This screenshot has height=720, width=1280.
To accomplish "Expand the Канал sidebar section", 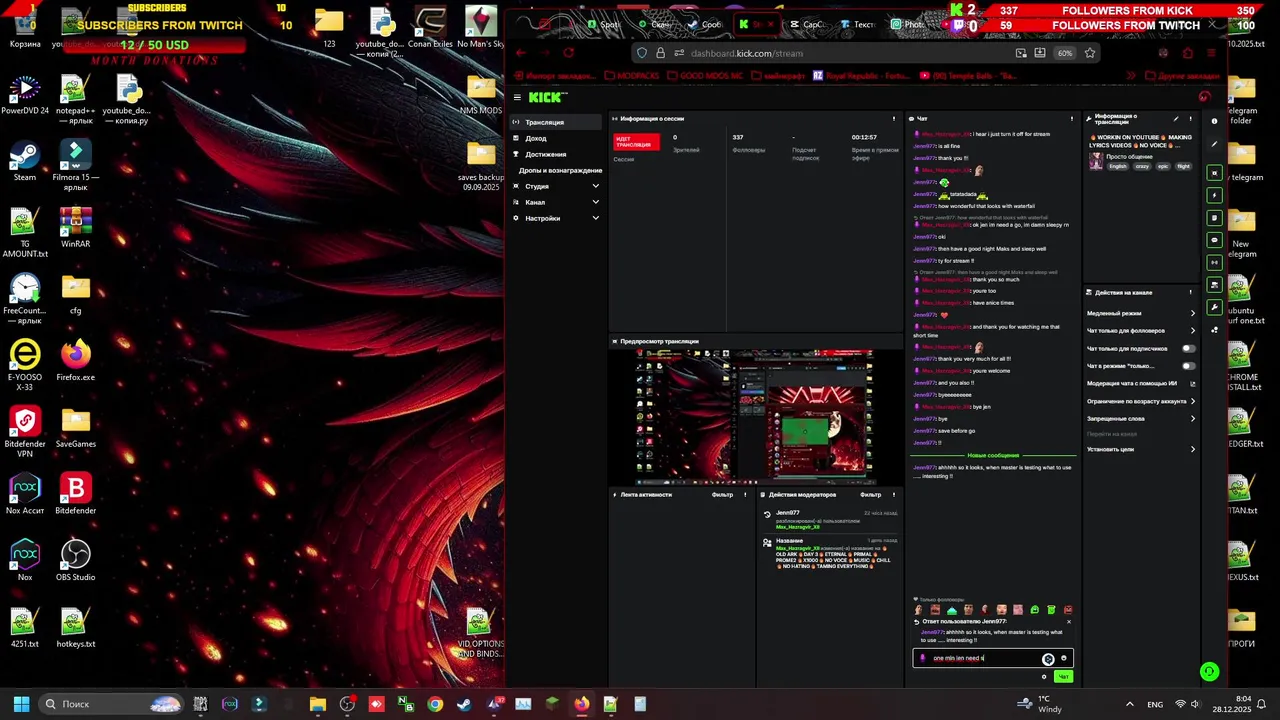I will tap(555, 202).
